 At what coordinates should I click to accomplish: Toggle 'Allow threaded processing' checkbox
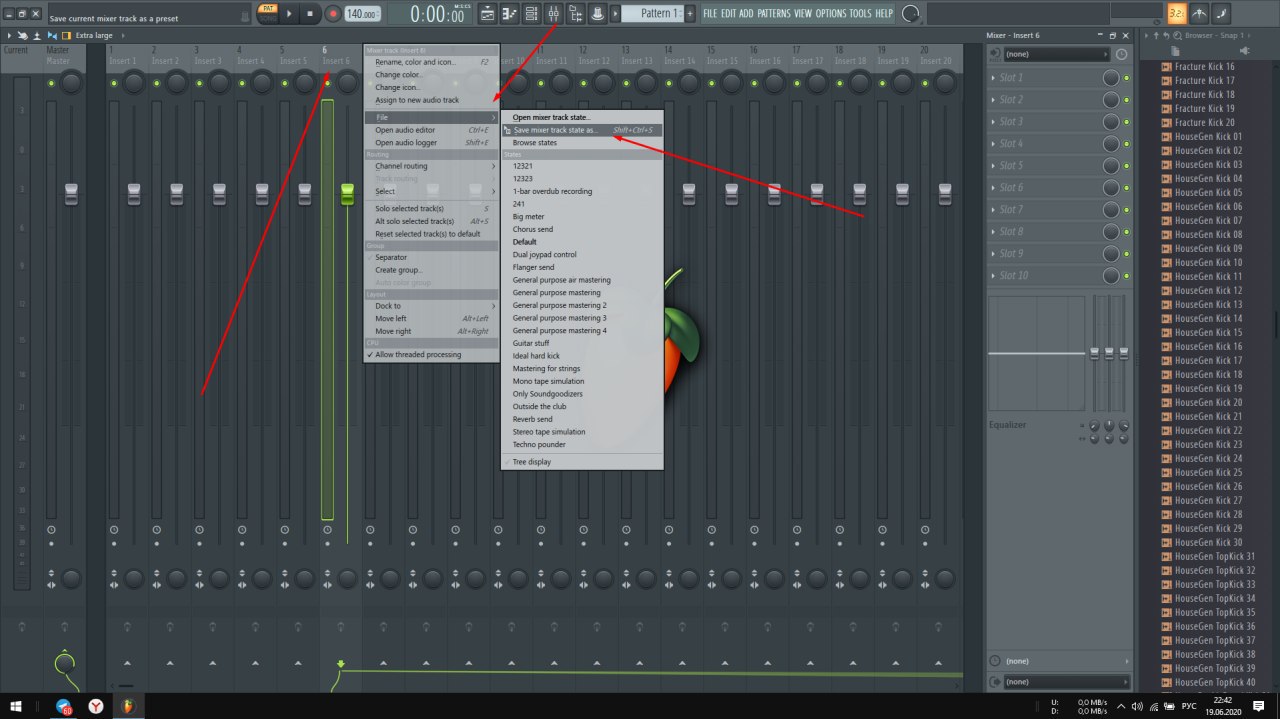pos(431,355)
